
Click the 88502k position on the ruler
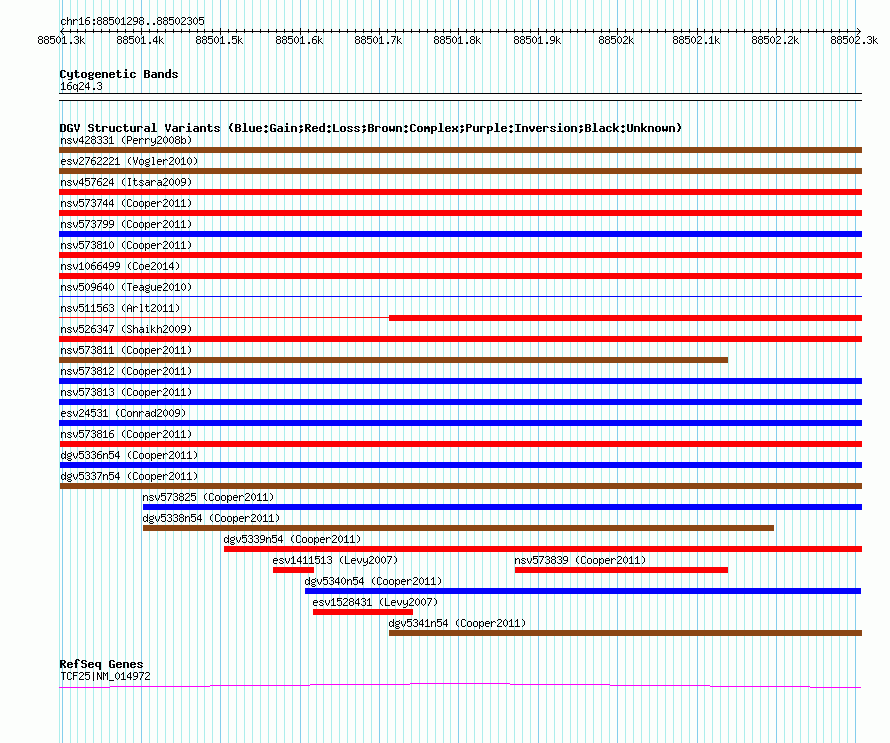click(x=616, y=40)
